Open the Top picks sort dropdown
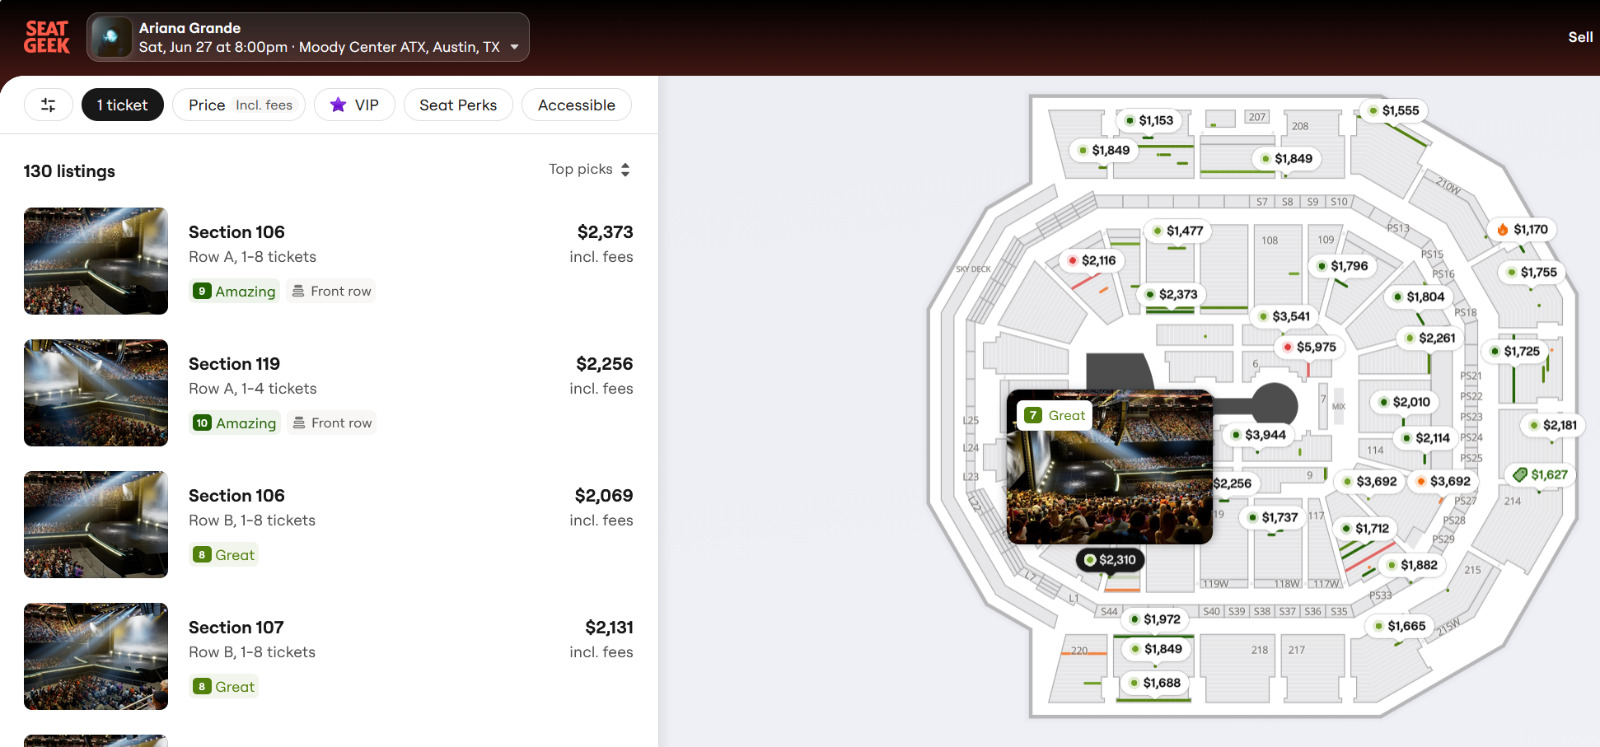The height and width of the screenshot is (747, 1600). point(590,169)
